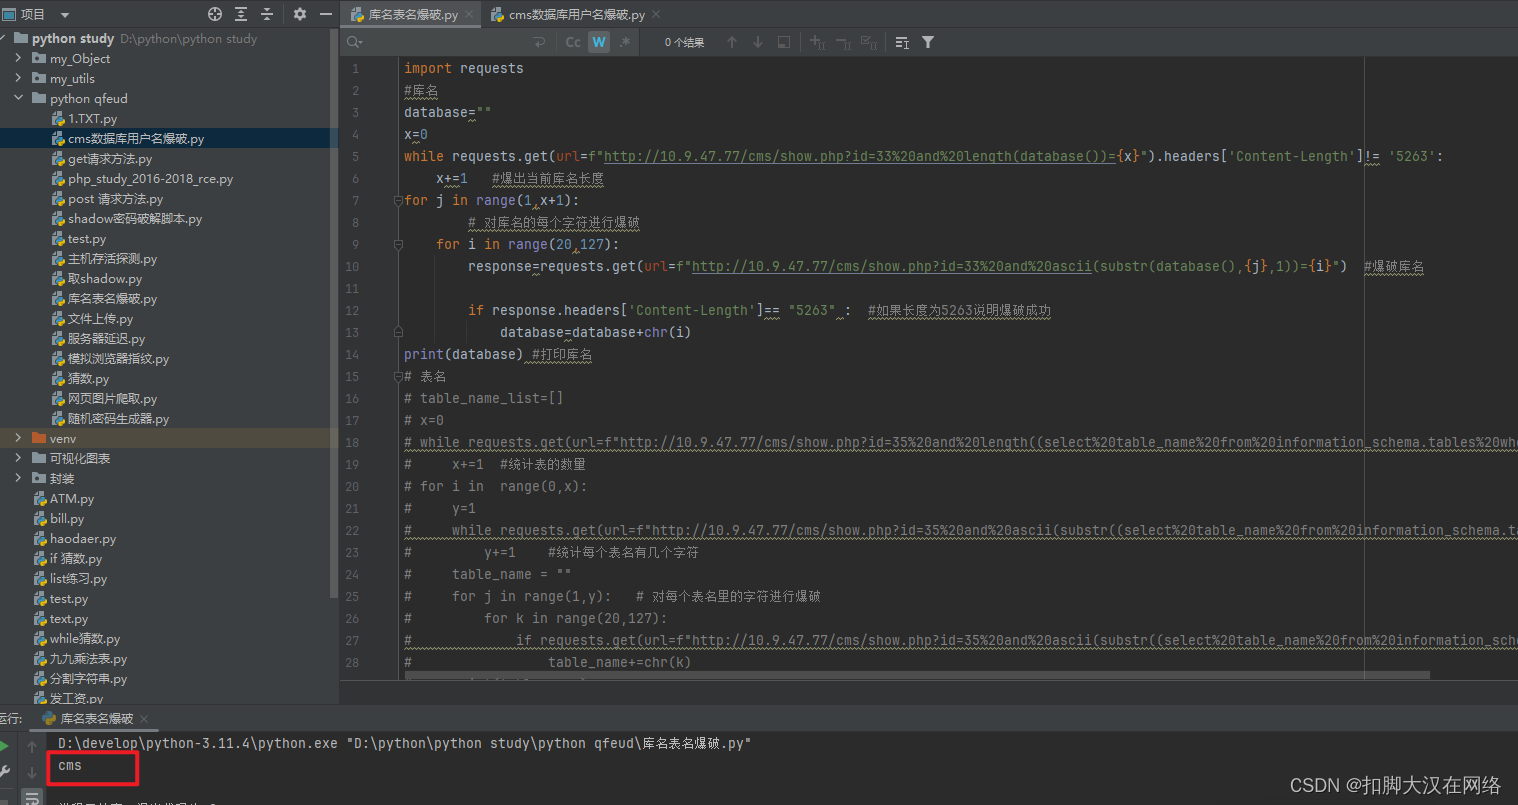Rerun the script with green arrow
This screenshot has height=805, width=1518.
click(x=5, y=746)
